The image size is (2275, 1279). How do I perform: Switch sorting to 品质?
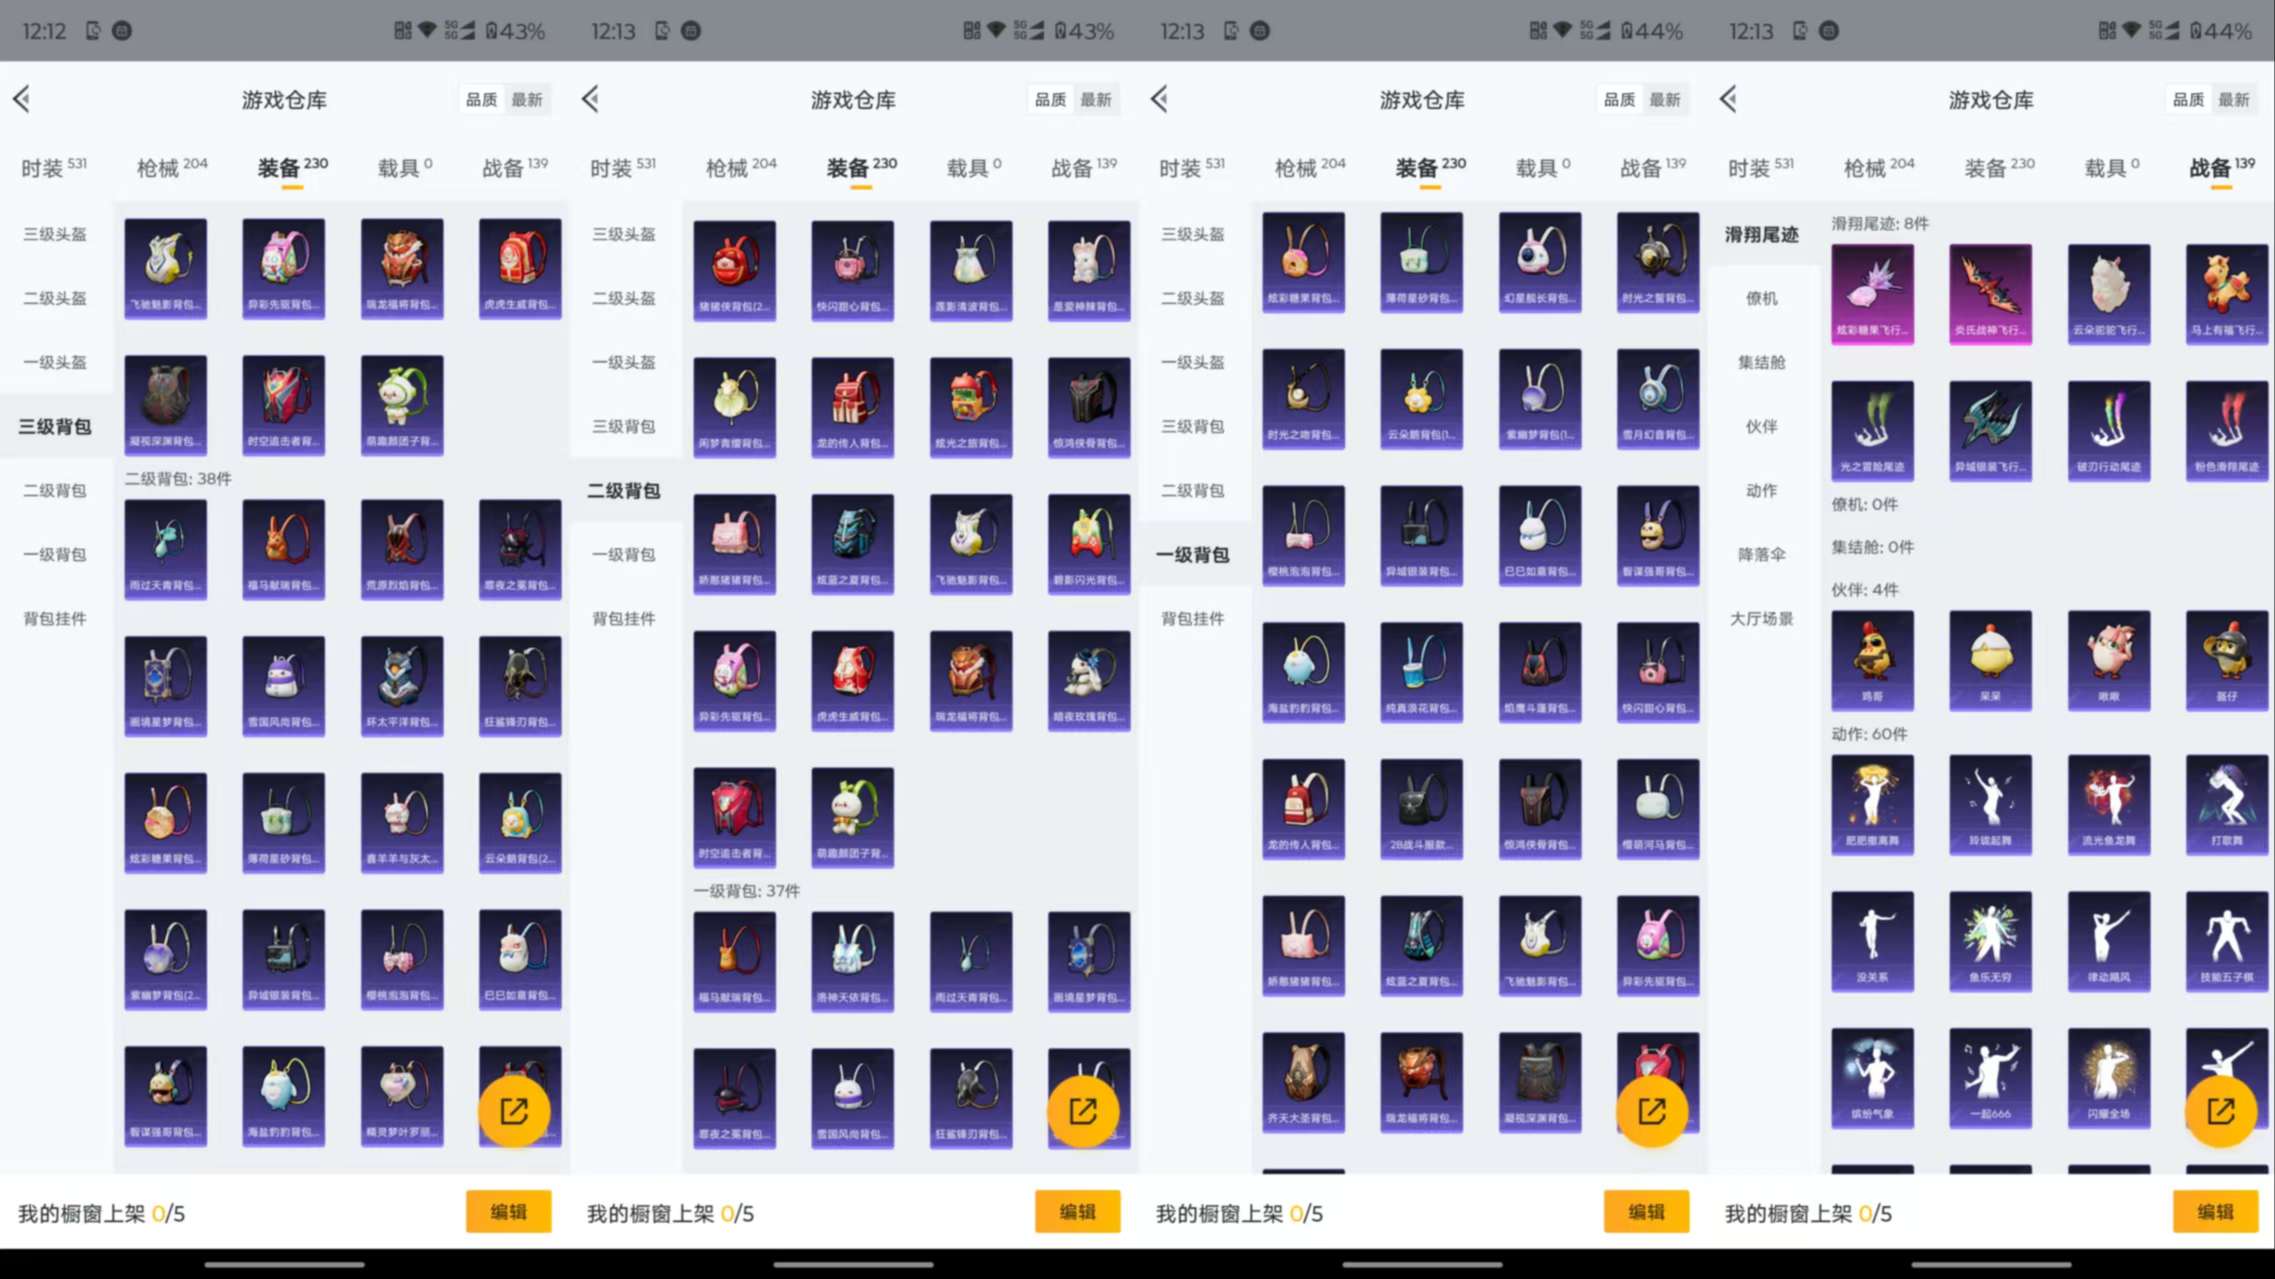(482, 99)
